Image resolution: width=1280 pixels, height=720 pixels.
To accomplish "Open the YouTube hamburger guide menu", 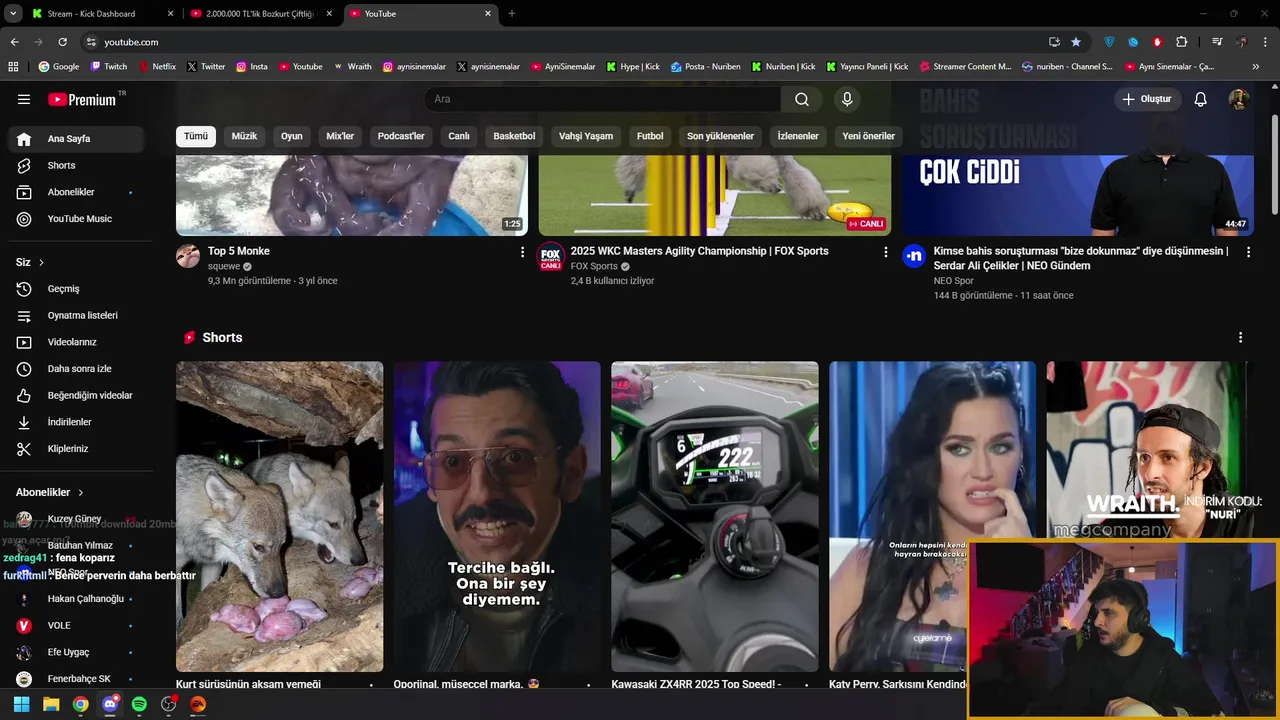I will click(x=24, y=99).
